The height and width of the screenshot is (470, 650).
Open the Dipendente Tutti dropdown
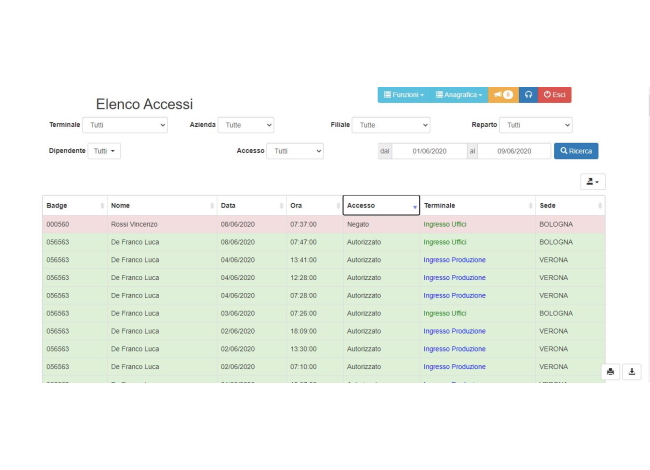click(x=104, y=151)
